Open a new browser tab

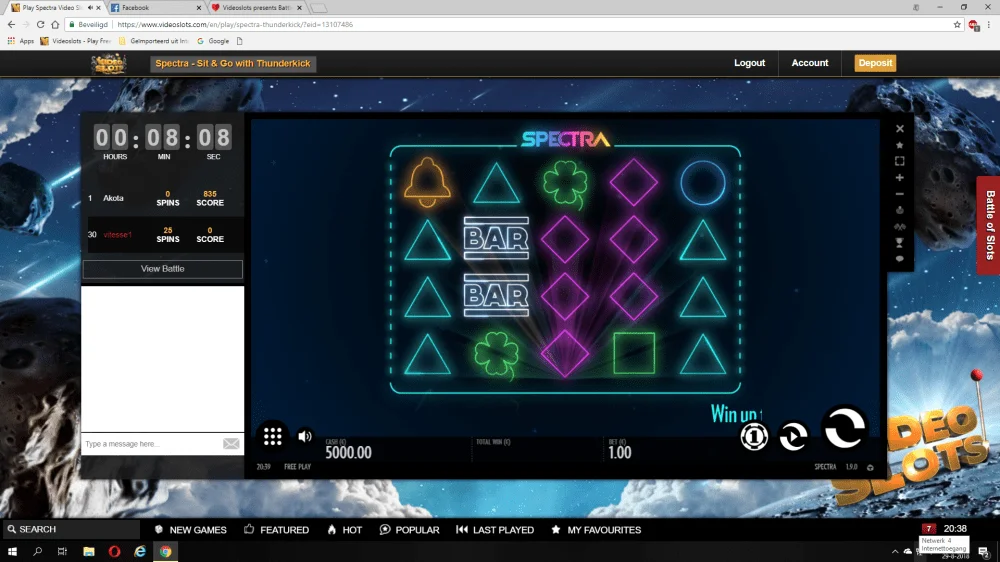pos(319,8)
